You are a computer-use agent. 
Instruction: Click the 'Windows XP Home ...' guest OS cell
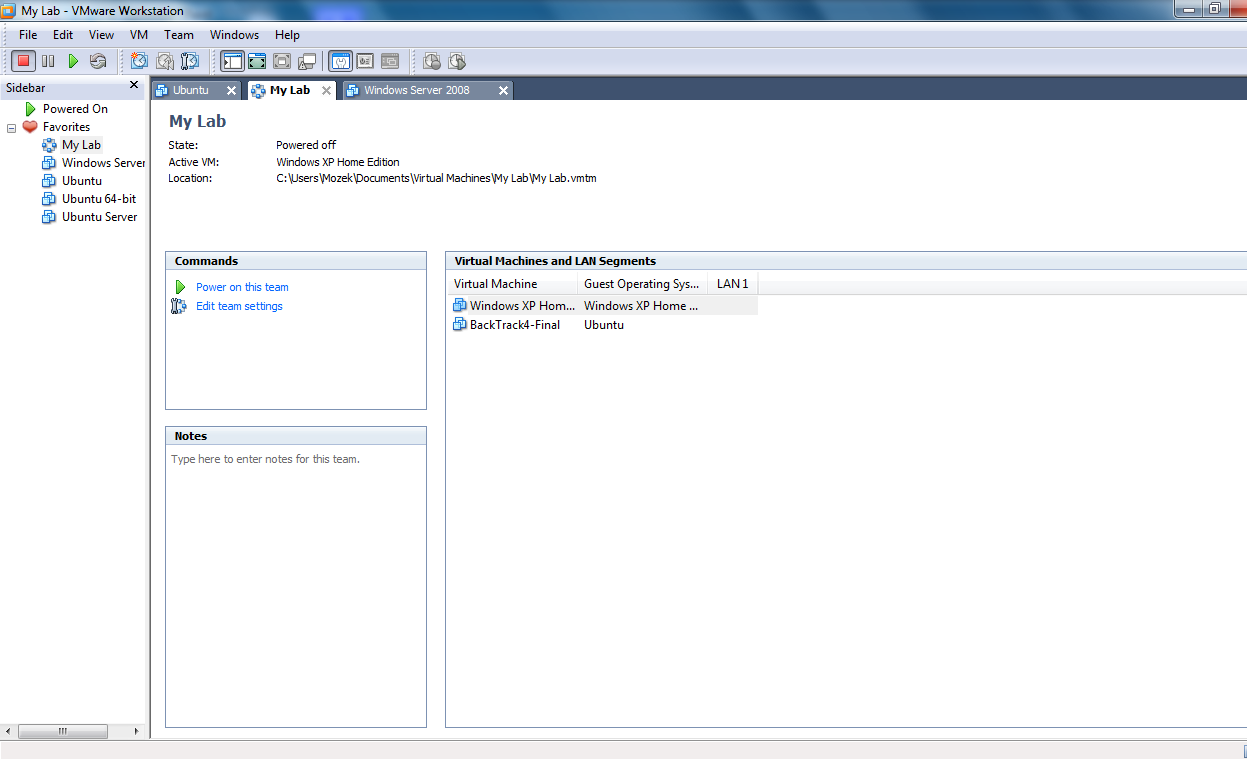[641, 306]
